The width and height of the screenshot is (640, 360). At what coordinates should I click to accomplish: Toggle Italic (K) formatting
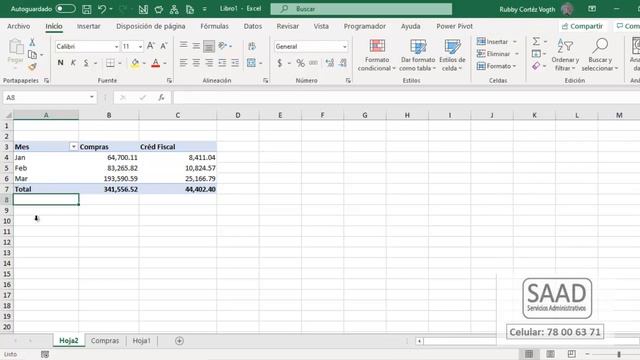click(x=73, y=63)
